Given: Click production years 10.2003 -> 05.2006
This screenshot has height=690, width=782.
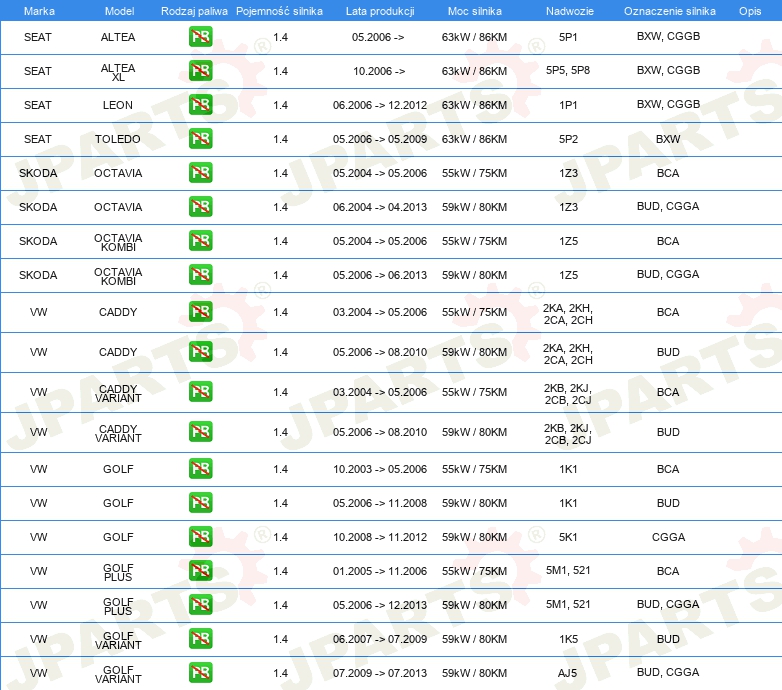Looking at the screenshot, I should 380,469.
